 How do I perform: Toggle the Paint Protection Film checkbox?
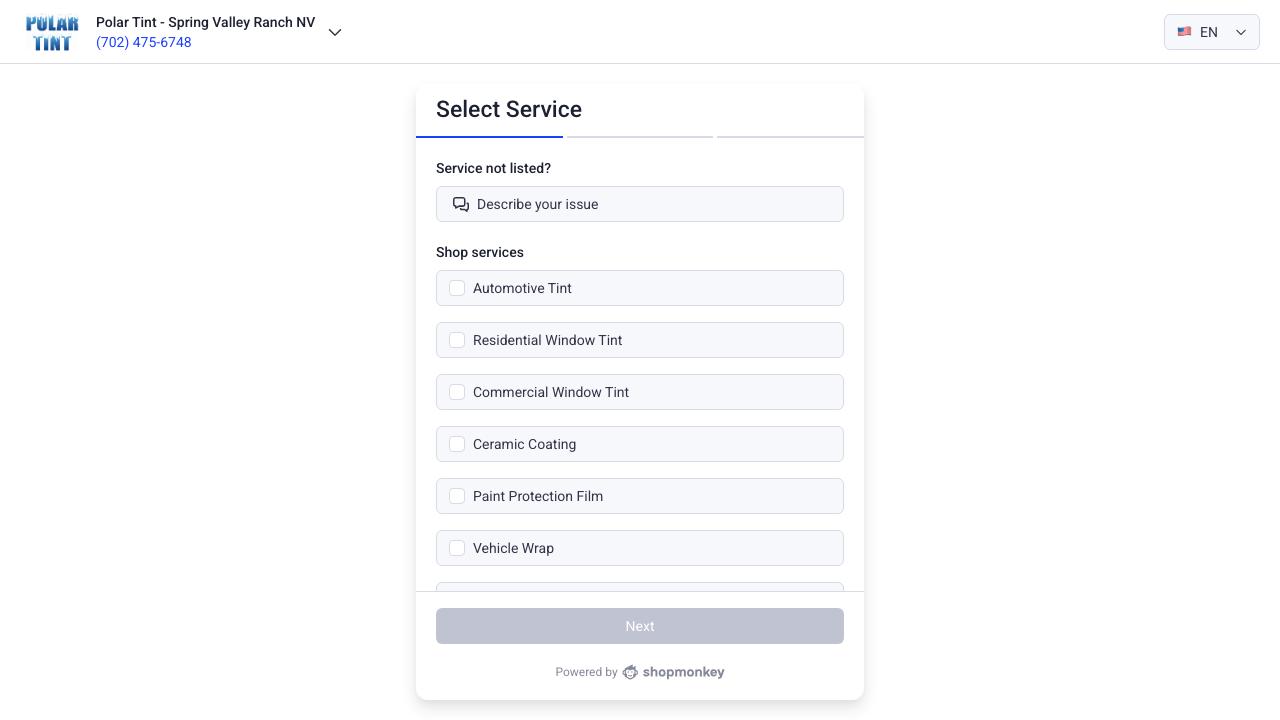coord(457,496)
